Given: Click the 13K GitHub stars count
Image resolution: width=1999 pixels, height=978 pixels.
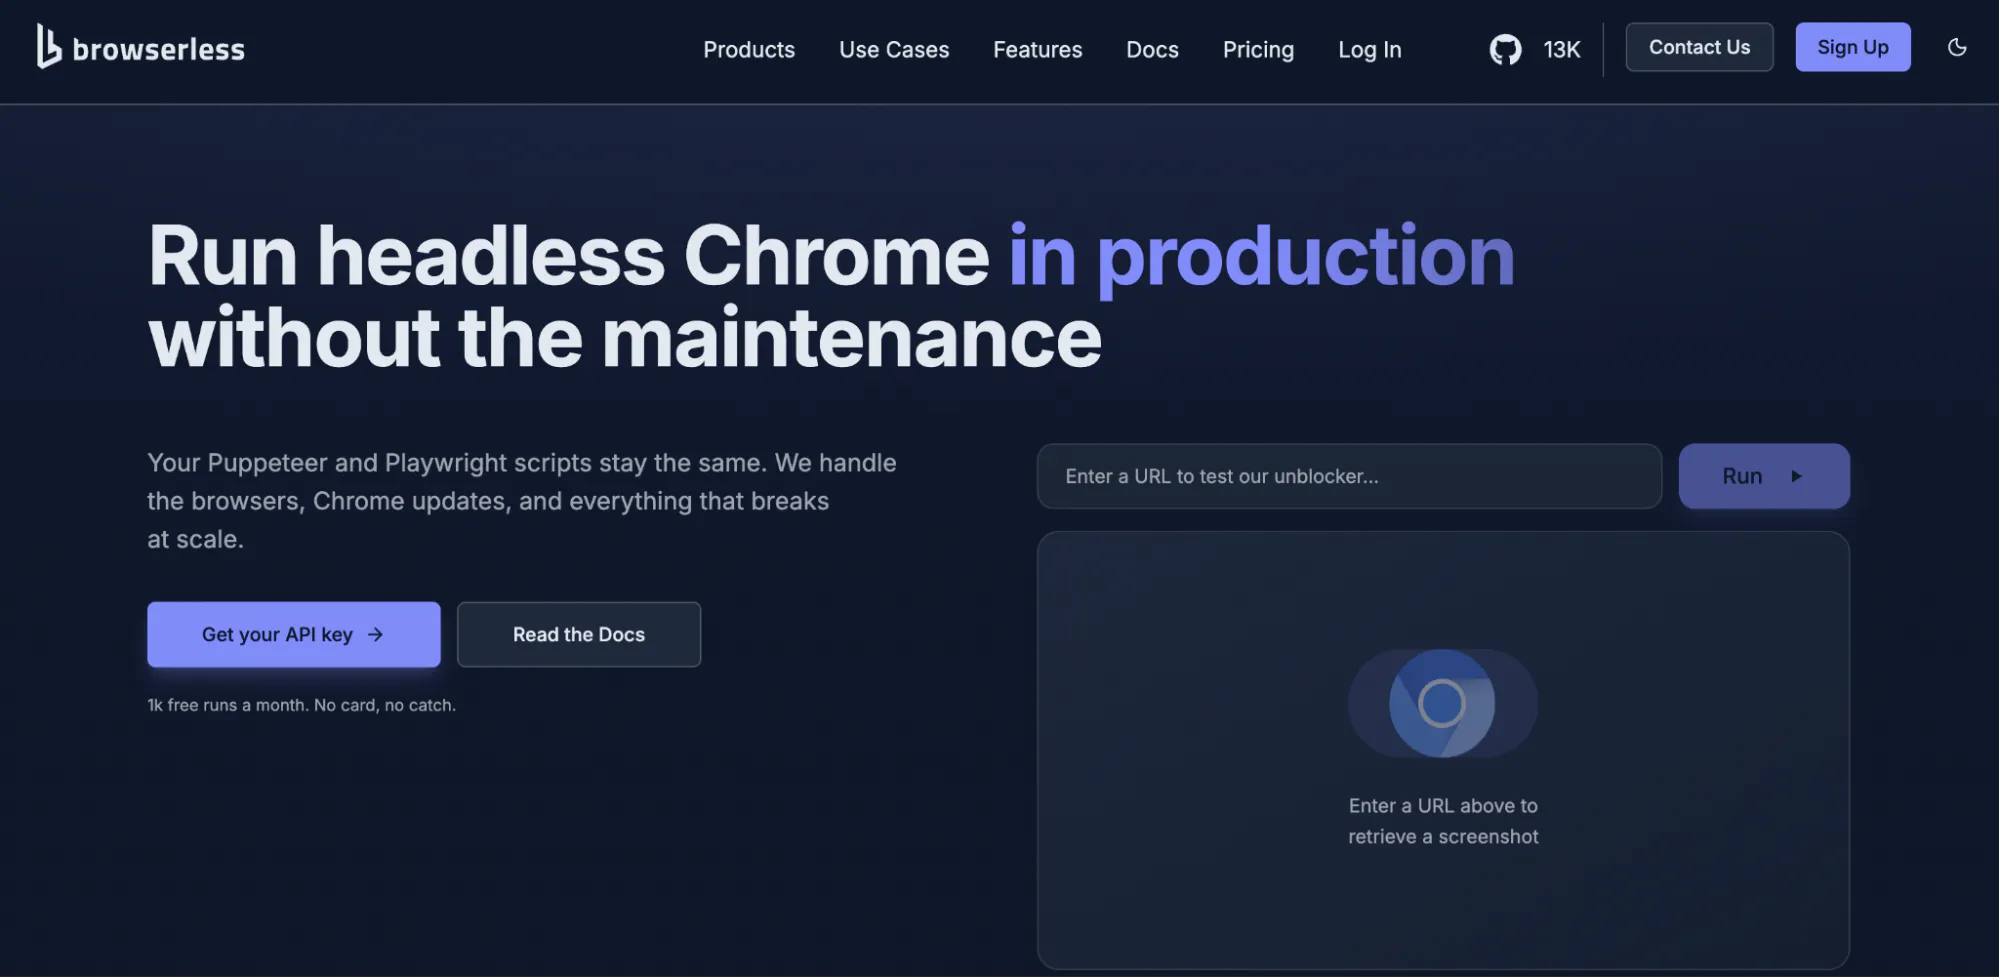Looking at the screenshot, I should 1561,49.
